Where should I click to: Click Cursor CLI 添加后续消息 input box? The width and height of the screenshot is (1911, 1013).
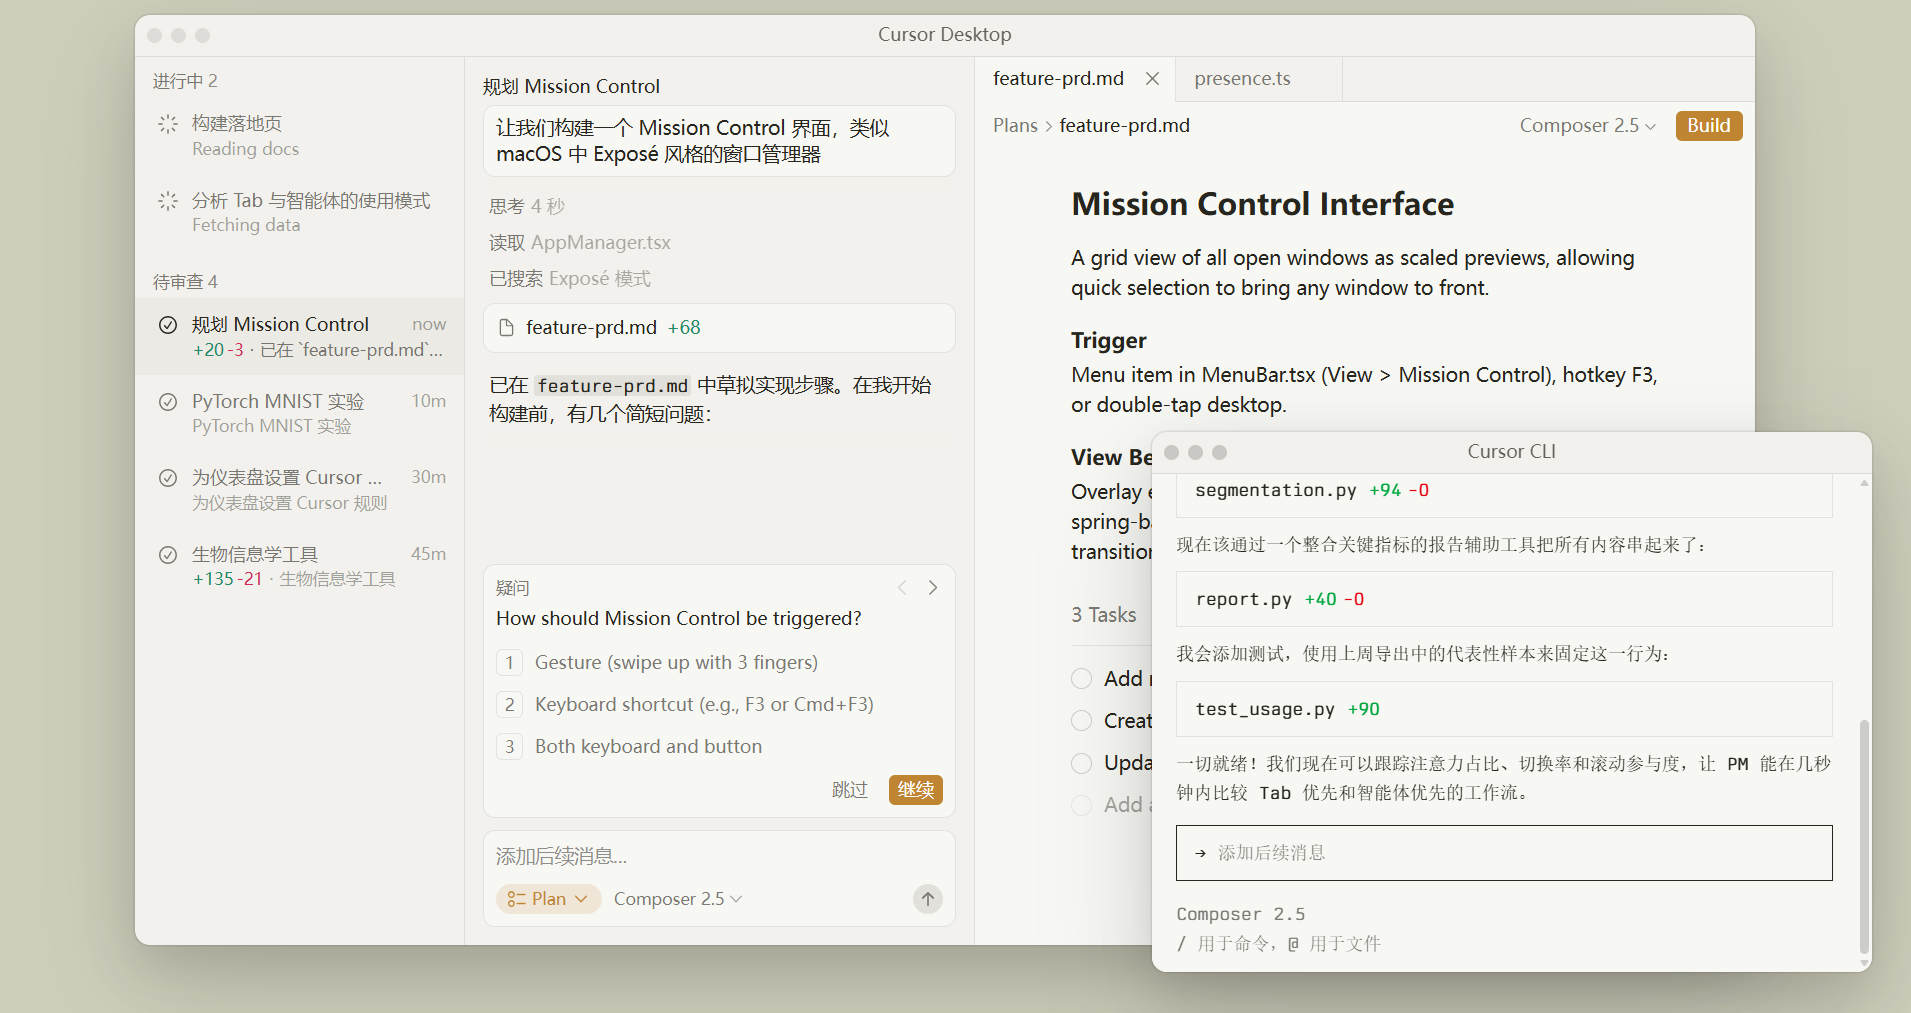(x=1504, y=853)
